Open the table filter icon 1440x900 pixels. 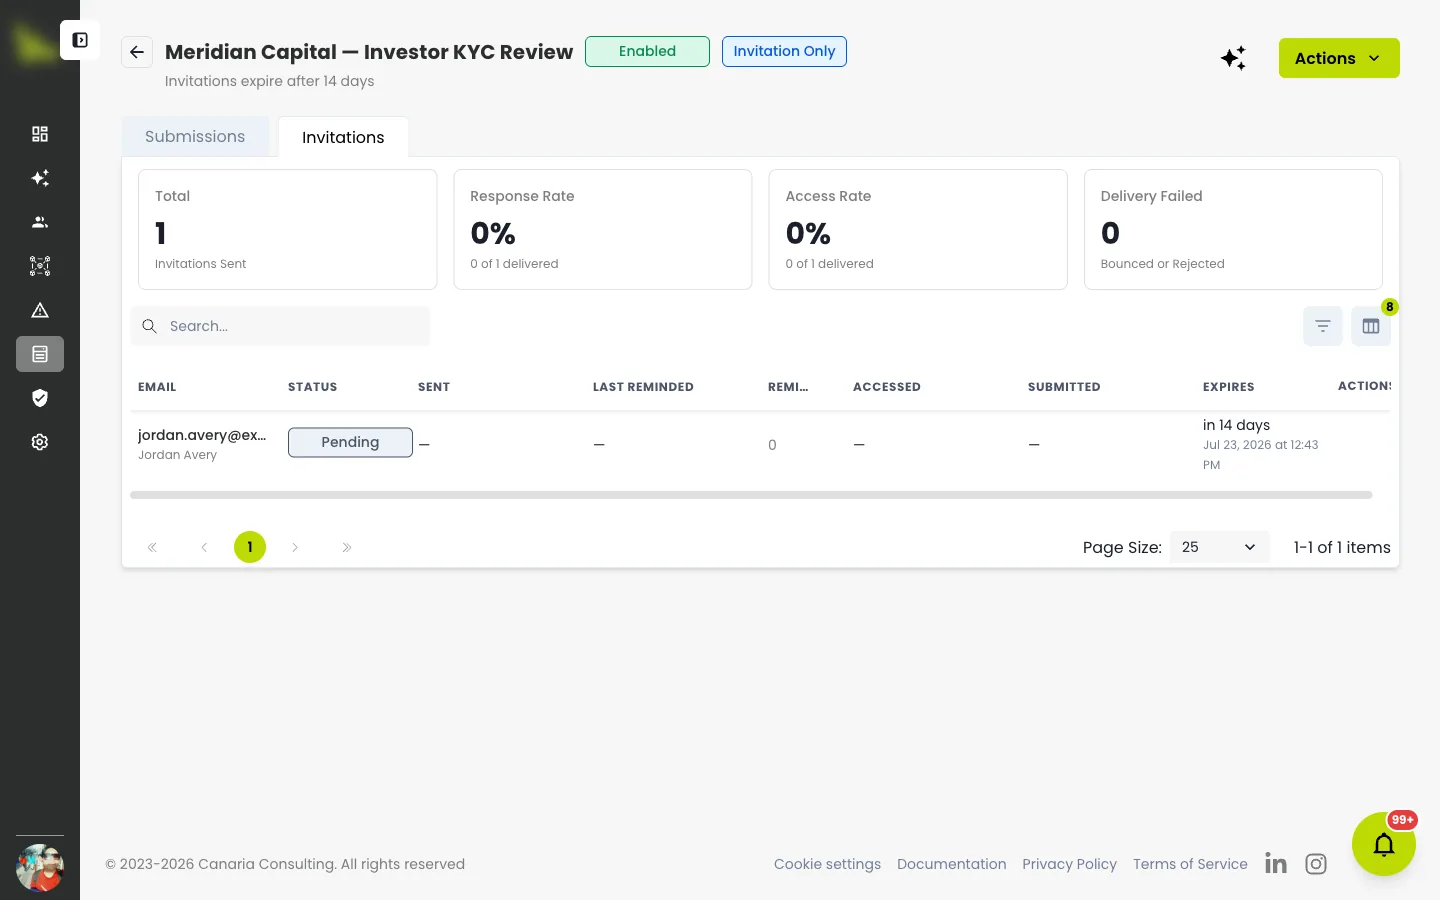pos(1322,326)
